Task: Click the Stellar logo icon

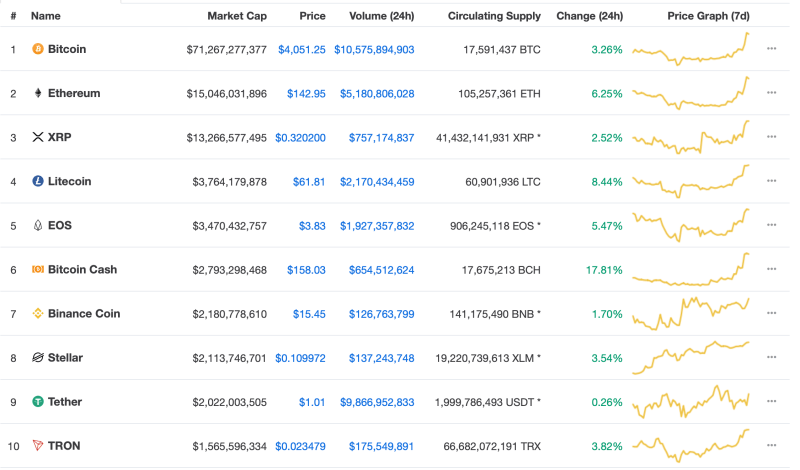Action: point(38,357)
